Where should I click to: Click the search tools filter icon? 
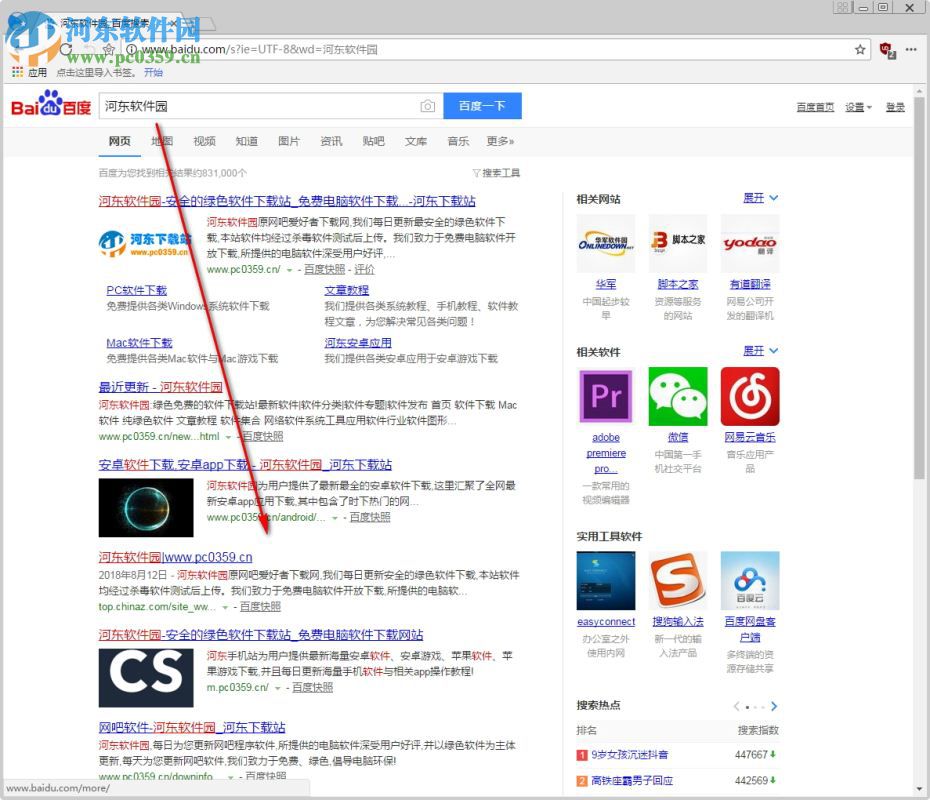476,173
